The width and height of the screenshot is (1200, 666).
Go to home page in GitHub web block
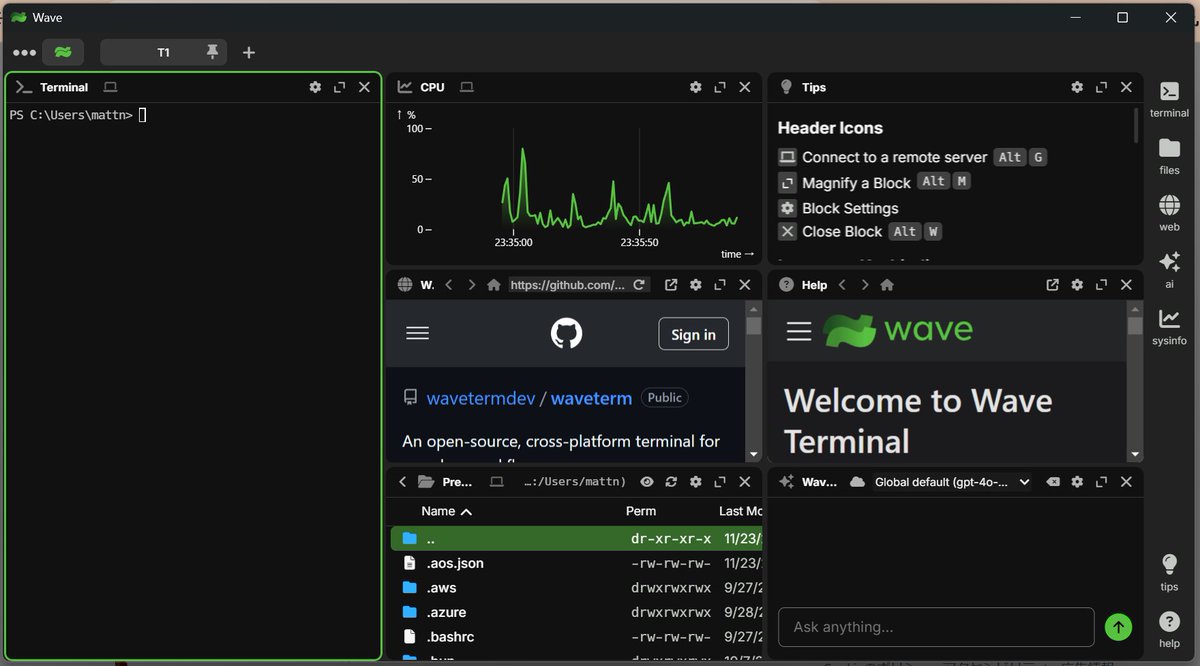[493, 285]
